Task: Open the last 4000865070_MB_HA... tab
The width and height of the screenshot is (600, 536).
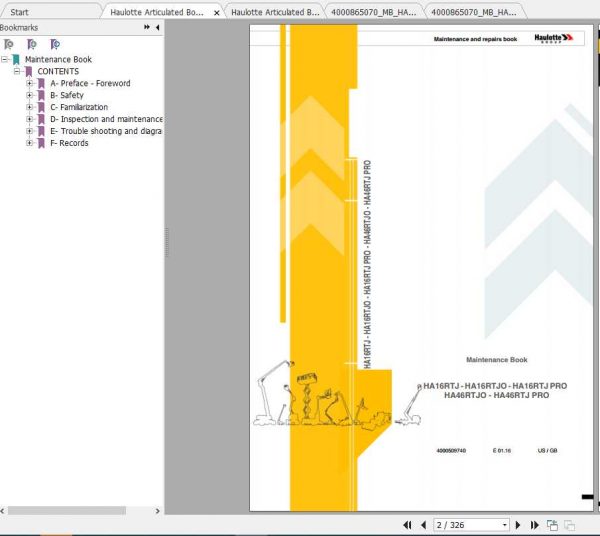Action: (x=474, y=12)
